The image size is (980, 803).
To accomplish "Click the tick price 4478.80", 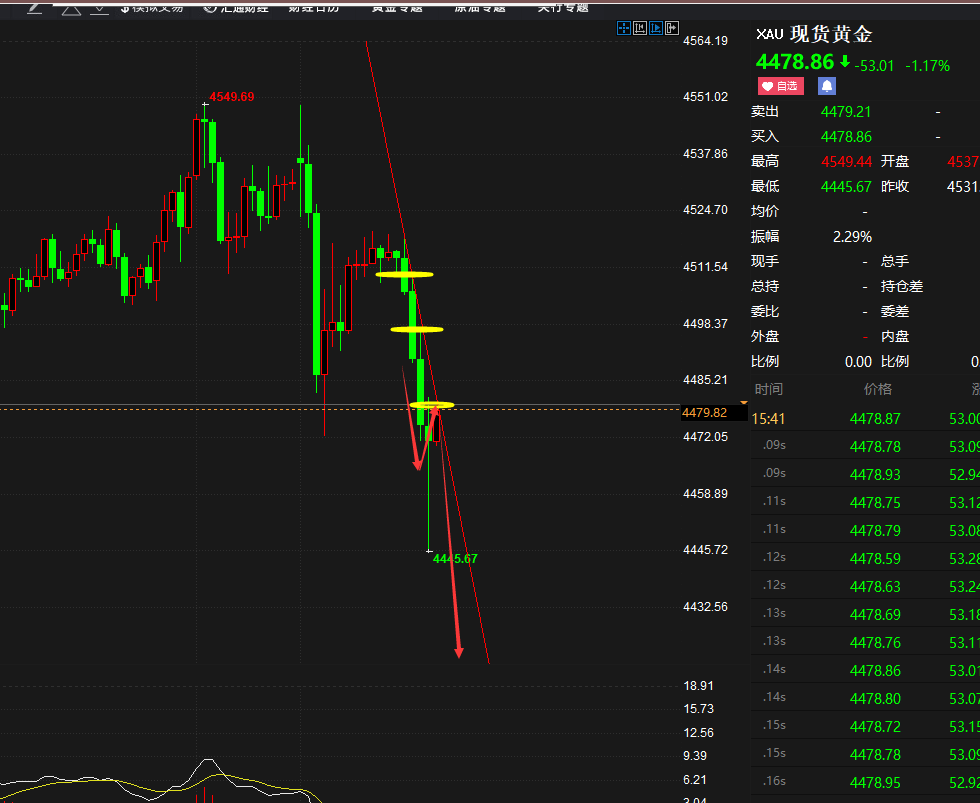I will coord(875,699).
